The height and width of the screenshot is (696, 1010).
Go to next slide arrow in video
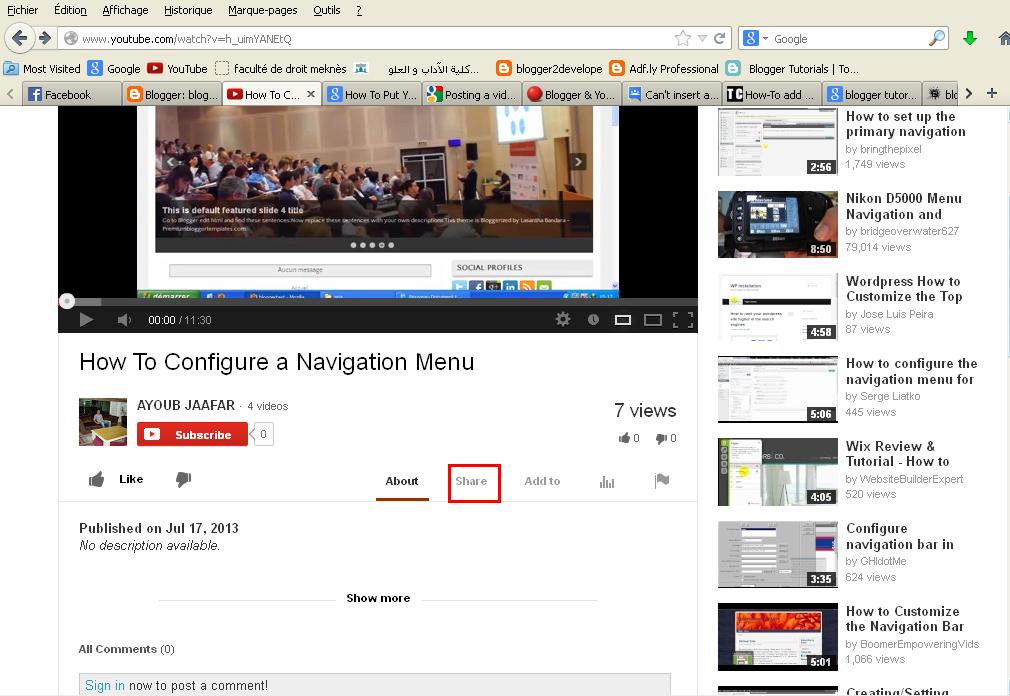(x=578, y=162)
